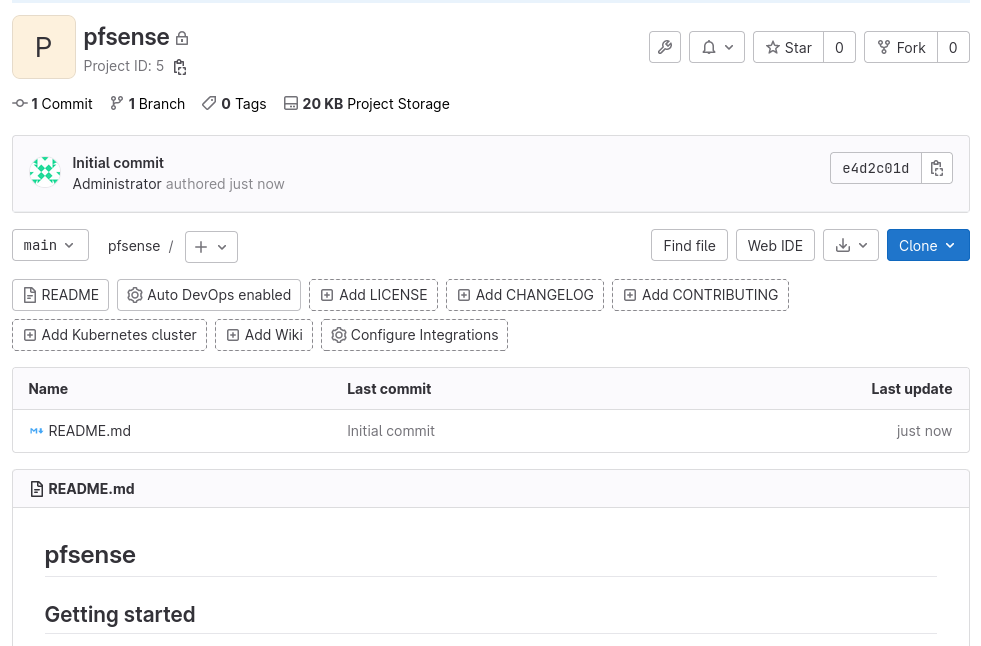Open the 1 Branch list

click(148, 104)
